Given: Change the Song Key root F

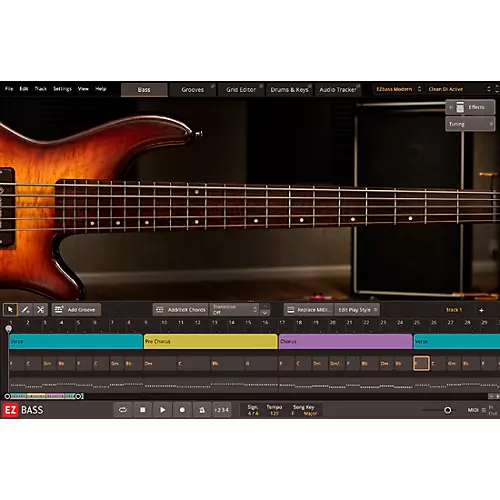Looking at the screenshot, I should pos(293,414).
